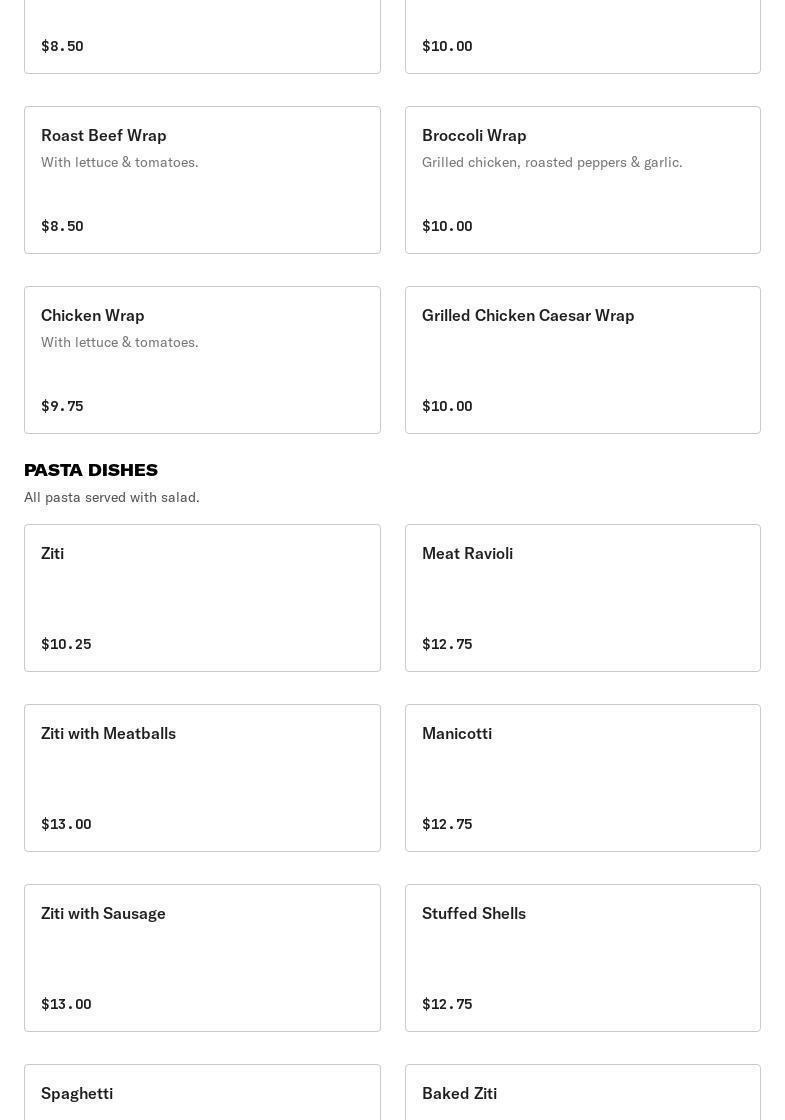Viewport: 785px width, 1120px height.
Task: Open the Spaghetti item card
Action: point(202,1093)
